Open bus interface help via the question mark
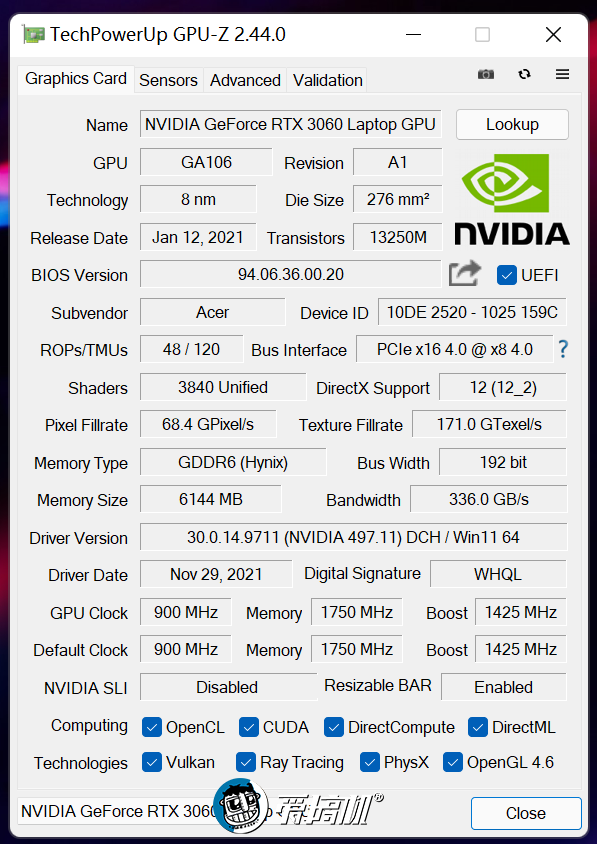 (563, 350)
